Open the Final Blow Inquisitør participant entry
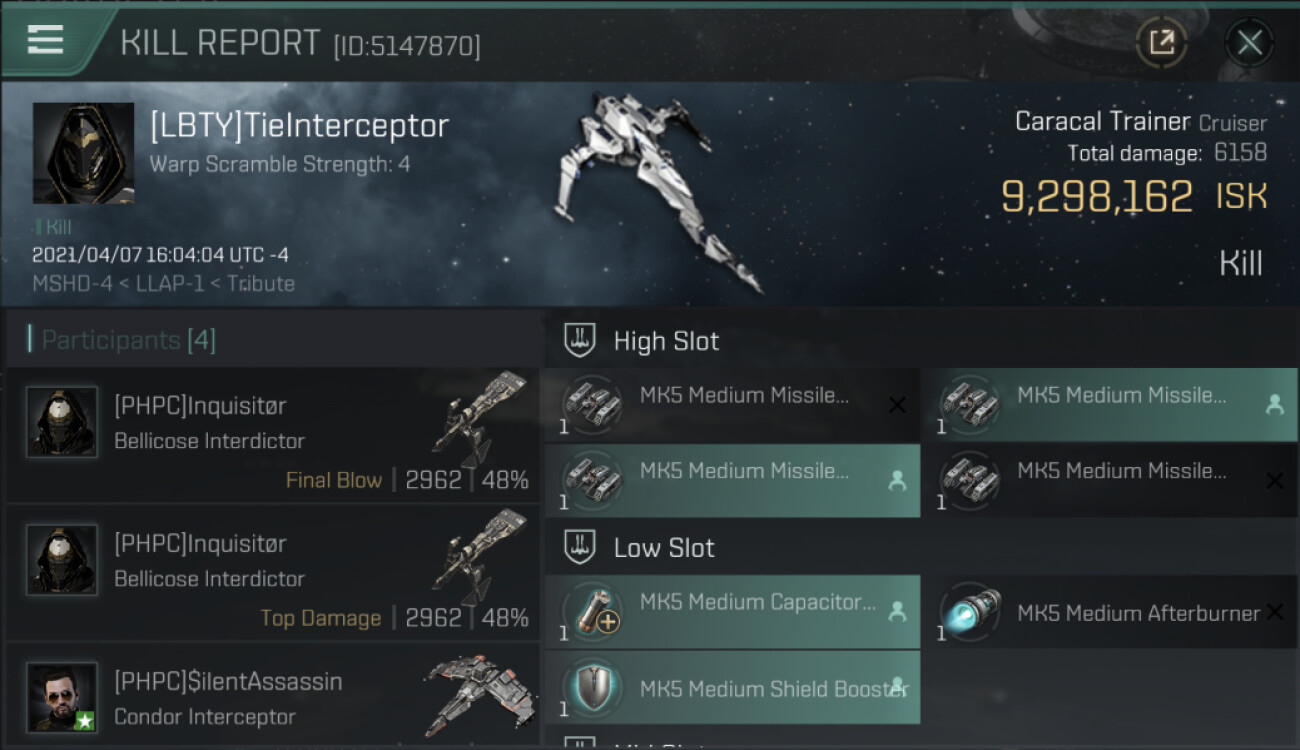 click(272, 435)
